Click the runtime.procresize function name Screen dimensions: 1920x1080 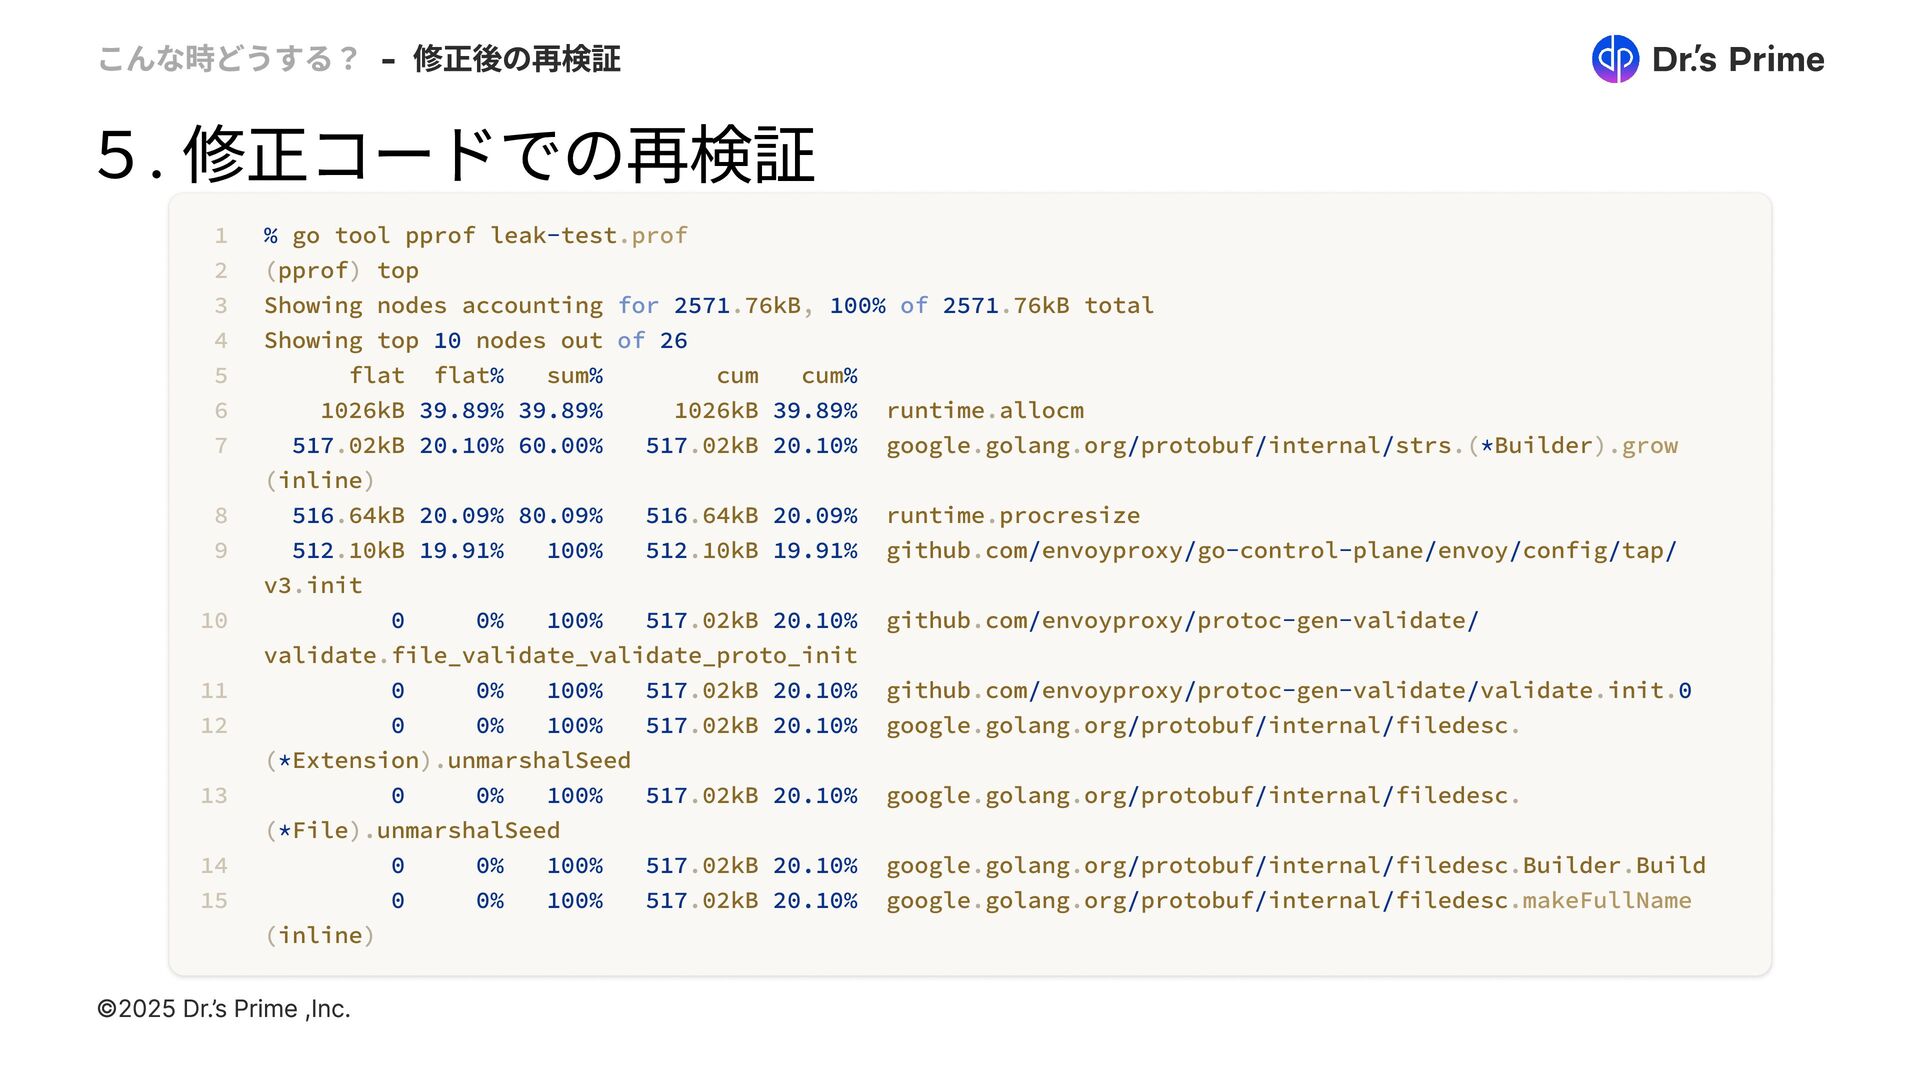1012,516
